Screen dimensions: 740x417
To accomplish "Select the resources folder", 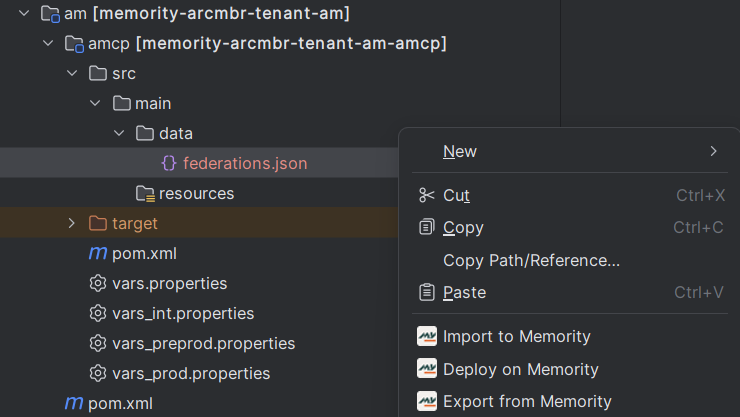I will click(196, 193).
